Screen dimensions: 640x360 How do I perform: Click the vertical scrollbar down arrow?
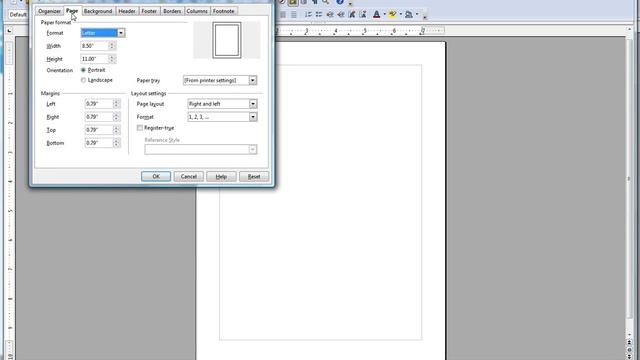coord(629,335)
